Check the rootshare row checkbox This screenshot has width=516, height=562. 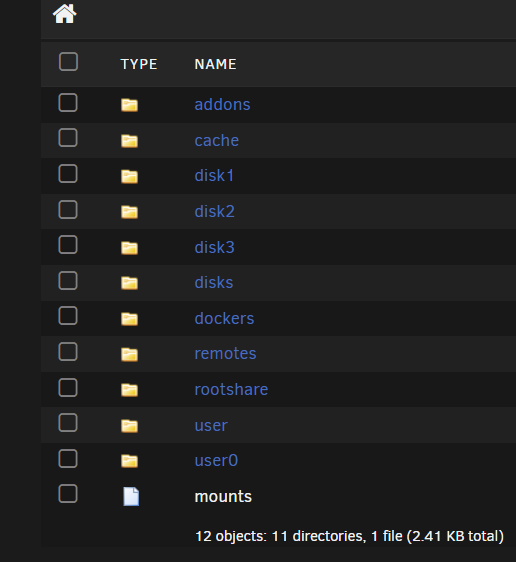[68, 387]
